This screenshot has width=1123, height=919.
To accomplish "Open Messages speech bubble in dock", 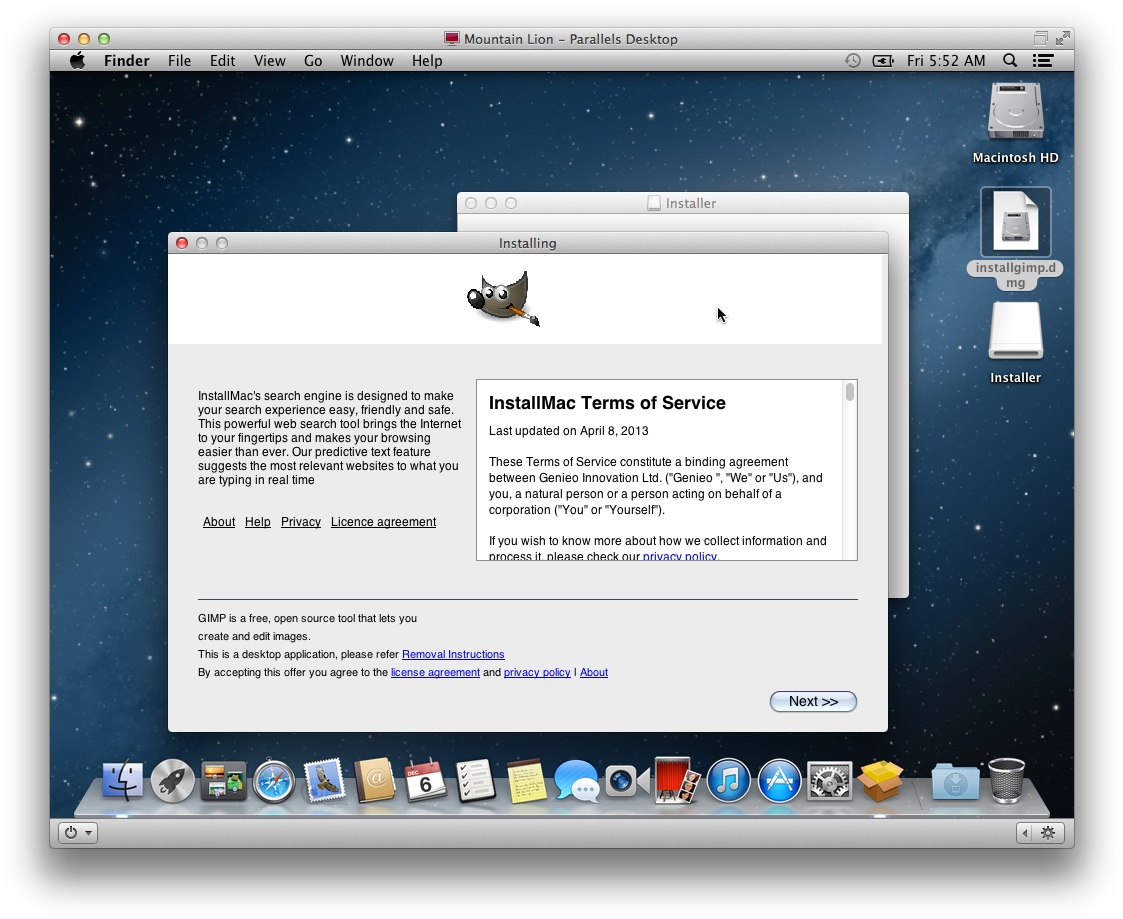I will click(577, 780).
